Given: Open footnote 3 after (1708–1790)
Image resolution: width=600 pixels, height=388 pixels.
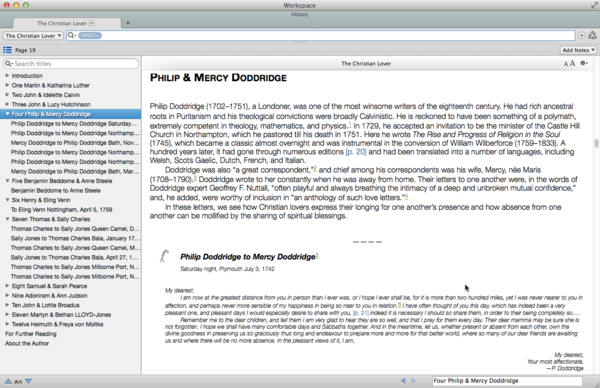Looking at the screenshot, I should point(195,178).
